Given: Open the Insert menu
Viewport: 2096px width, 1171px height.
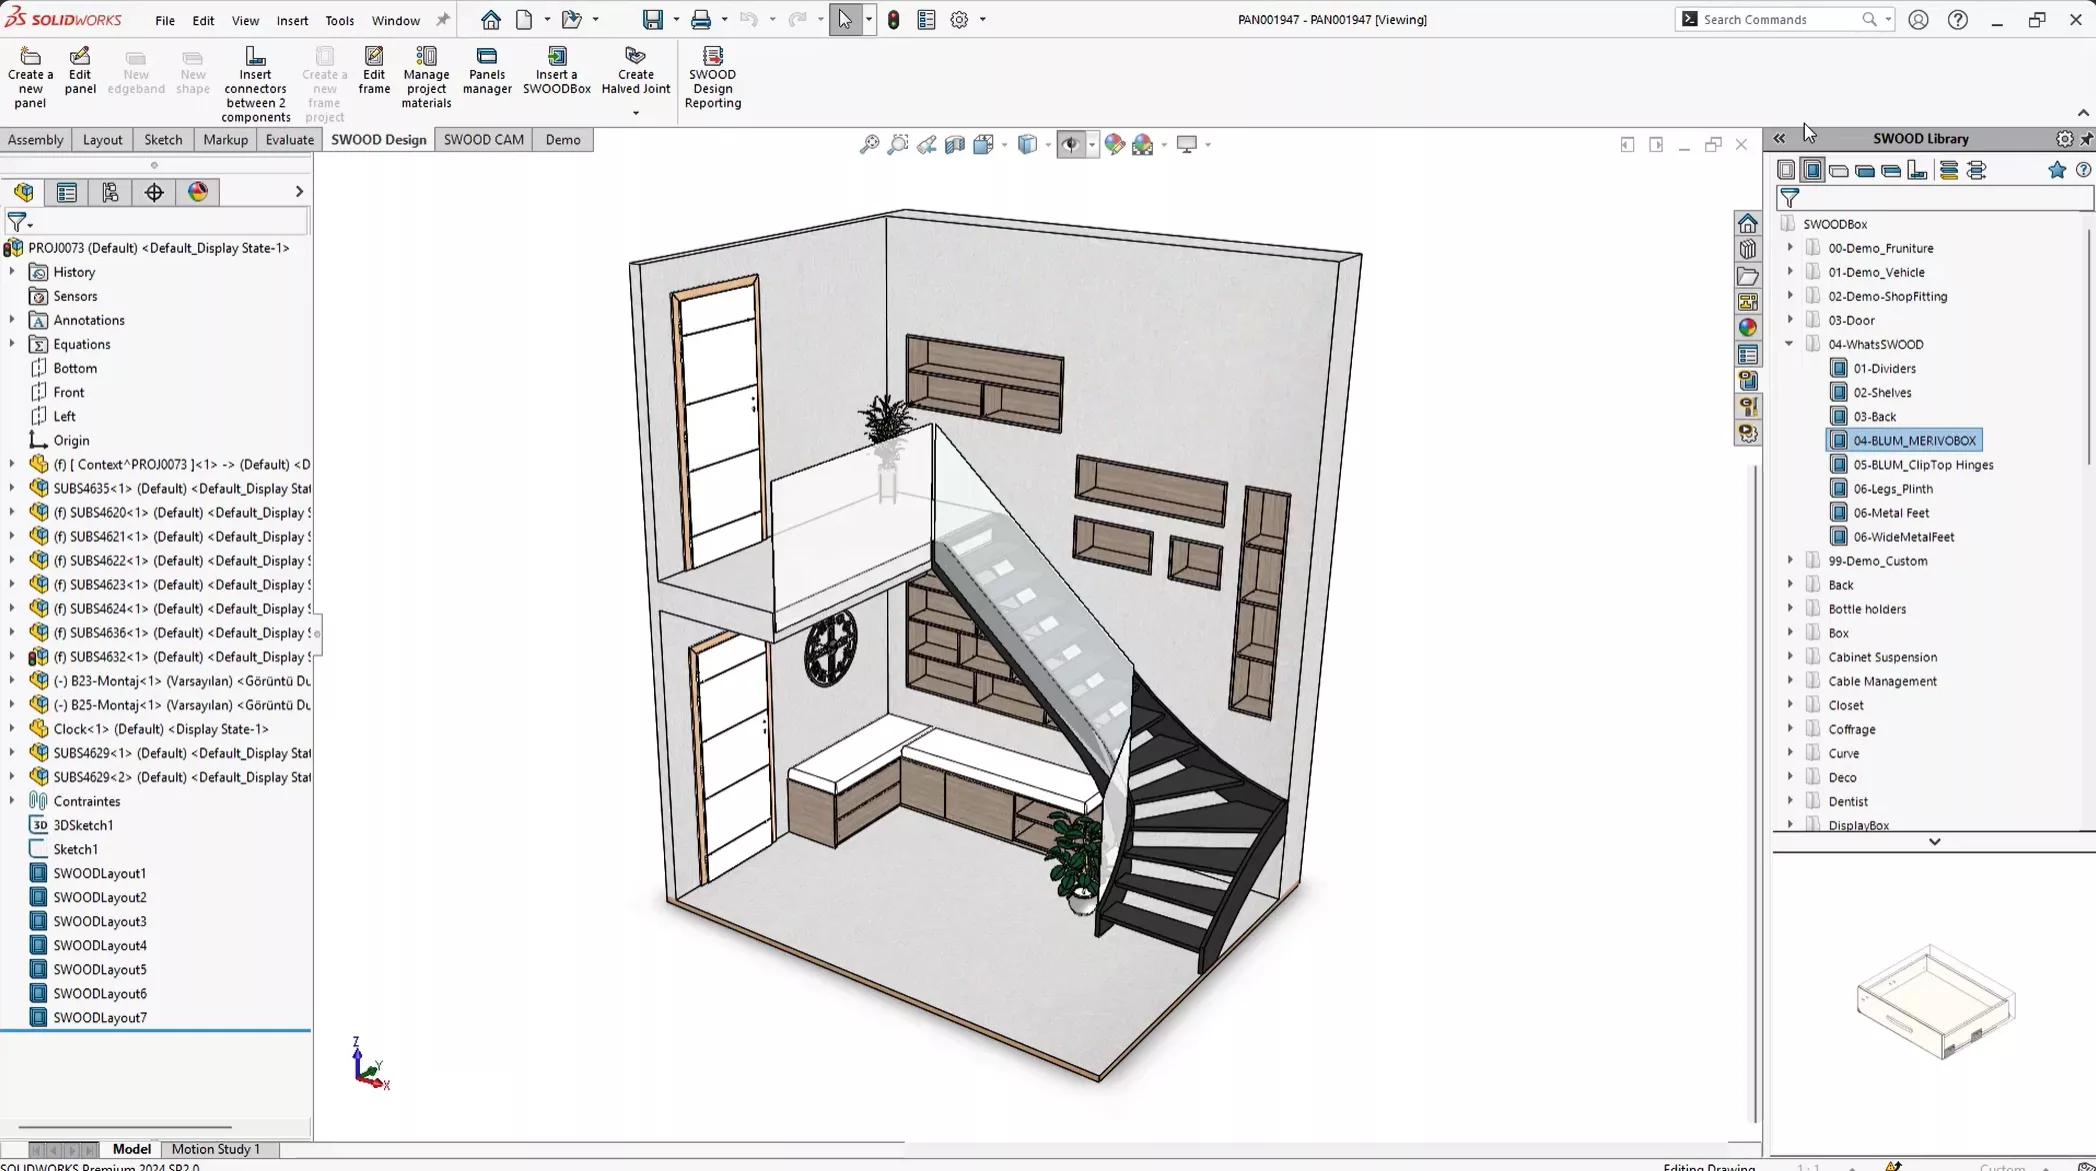Looking at the screenshot, I should point(292,20).
